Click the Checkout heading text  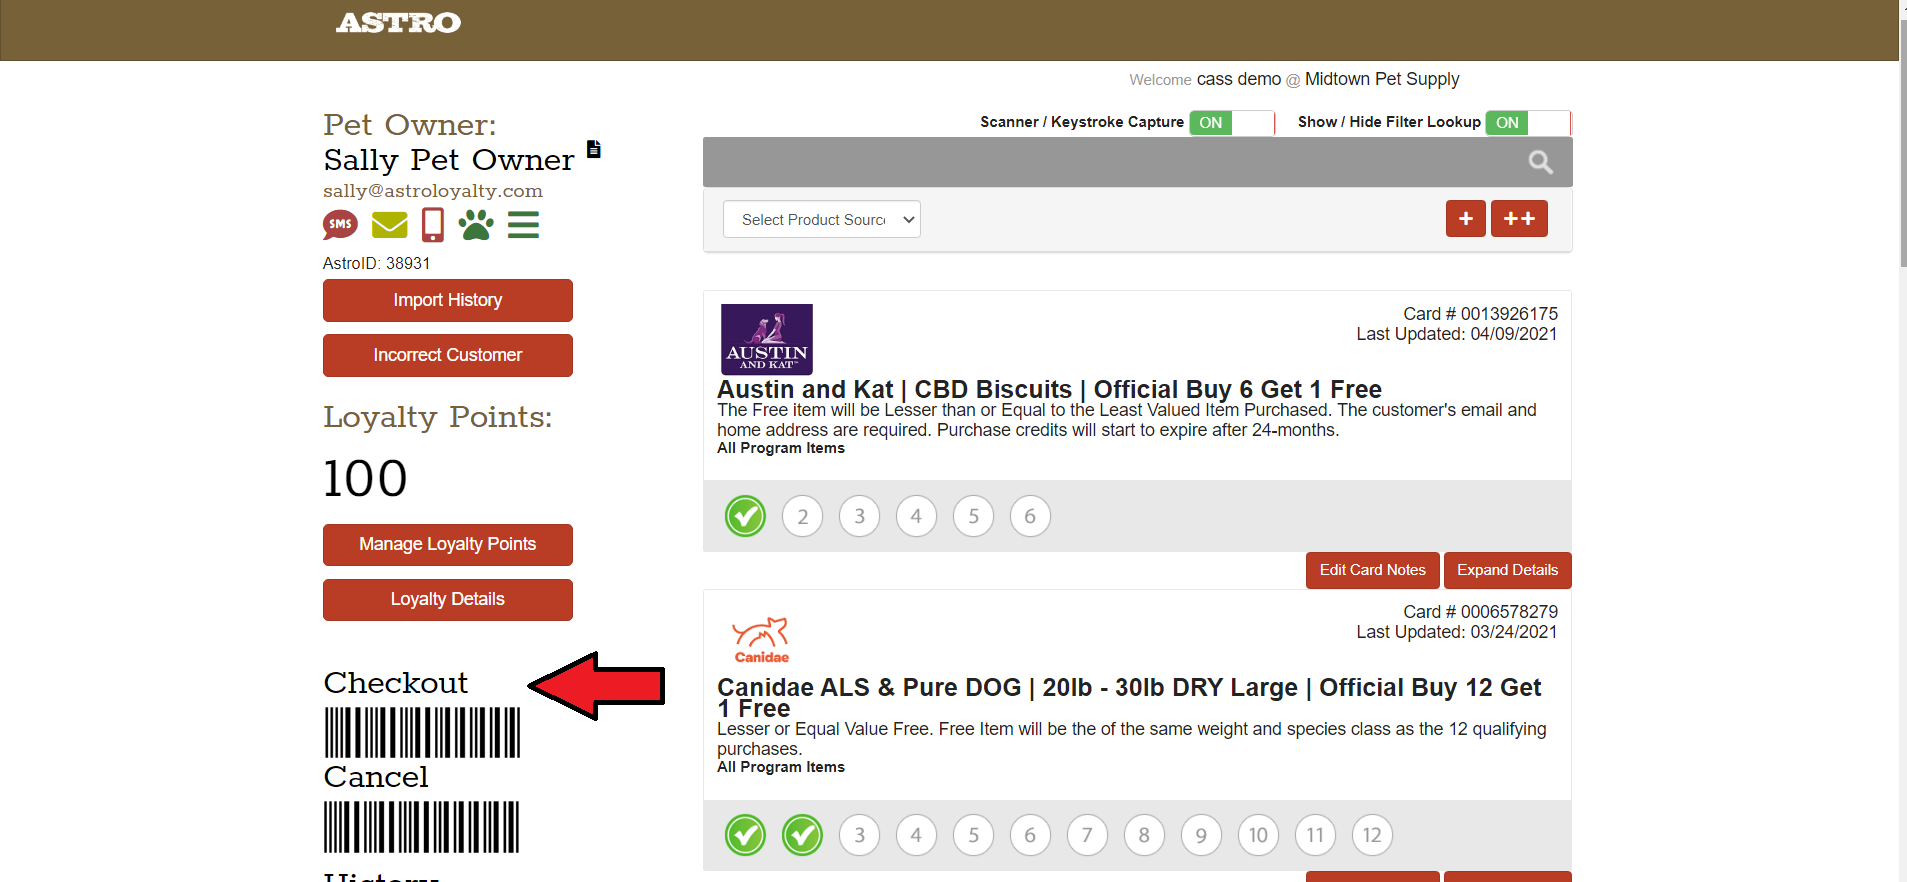coord(396,683)
